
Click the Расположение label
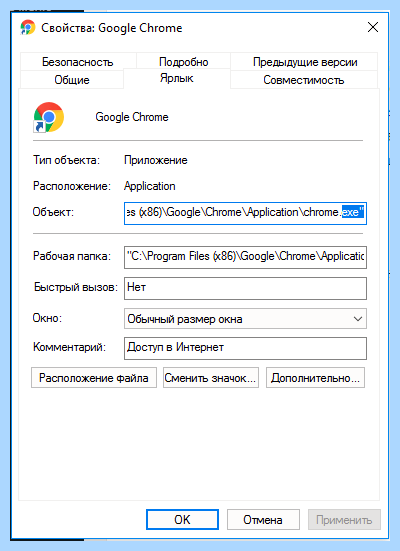tap(72, 186)
